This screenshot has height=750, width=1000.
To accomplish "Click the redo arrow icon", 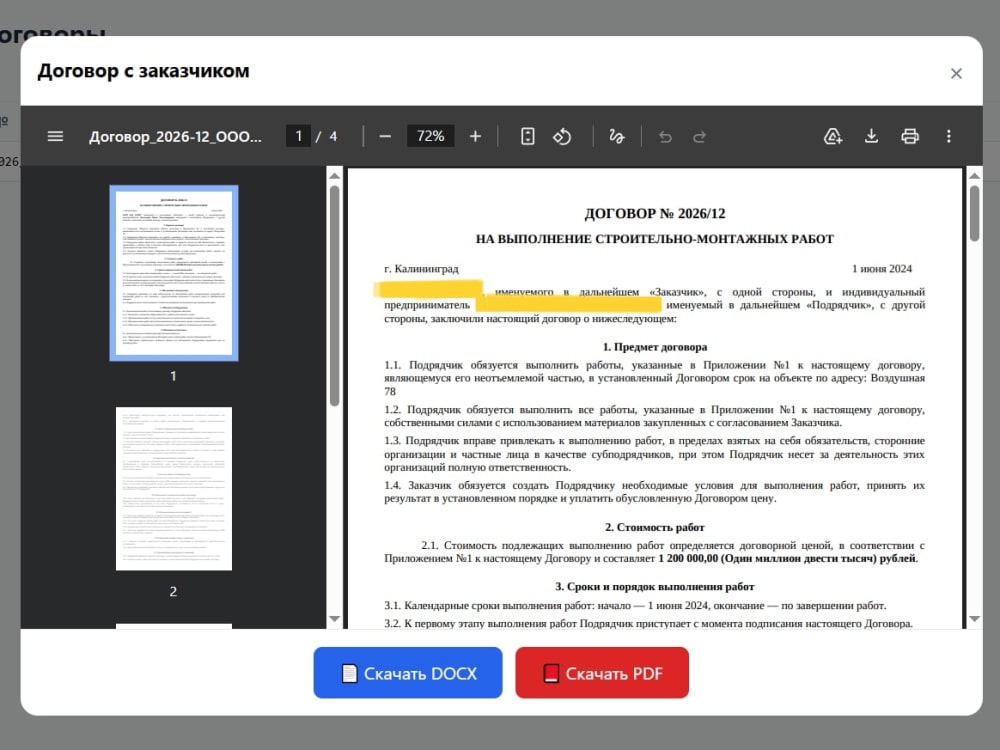I will [x=700, y=136].
